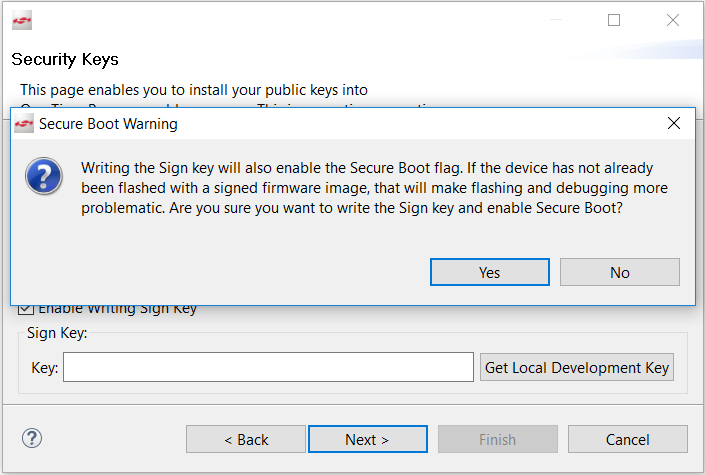Screen dimensions: 705x475
Task: Click the Key: field label
Action: [45, 368]
